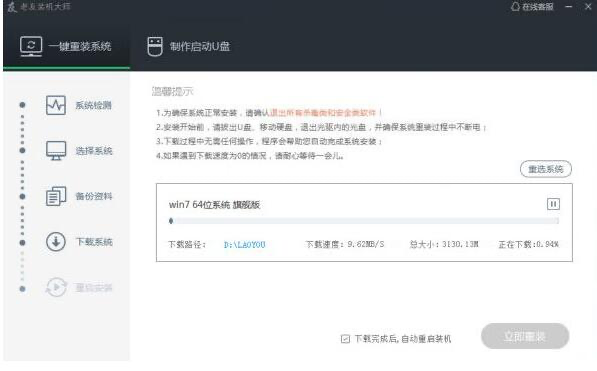Switch to the 制作启动U盘 tab
This screenshot has height=371, width=597.
pyautogui.click(x=189, y=46)
